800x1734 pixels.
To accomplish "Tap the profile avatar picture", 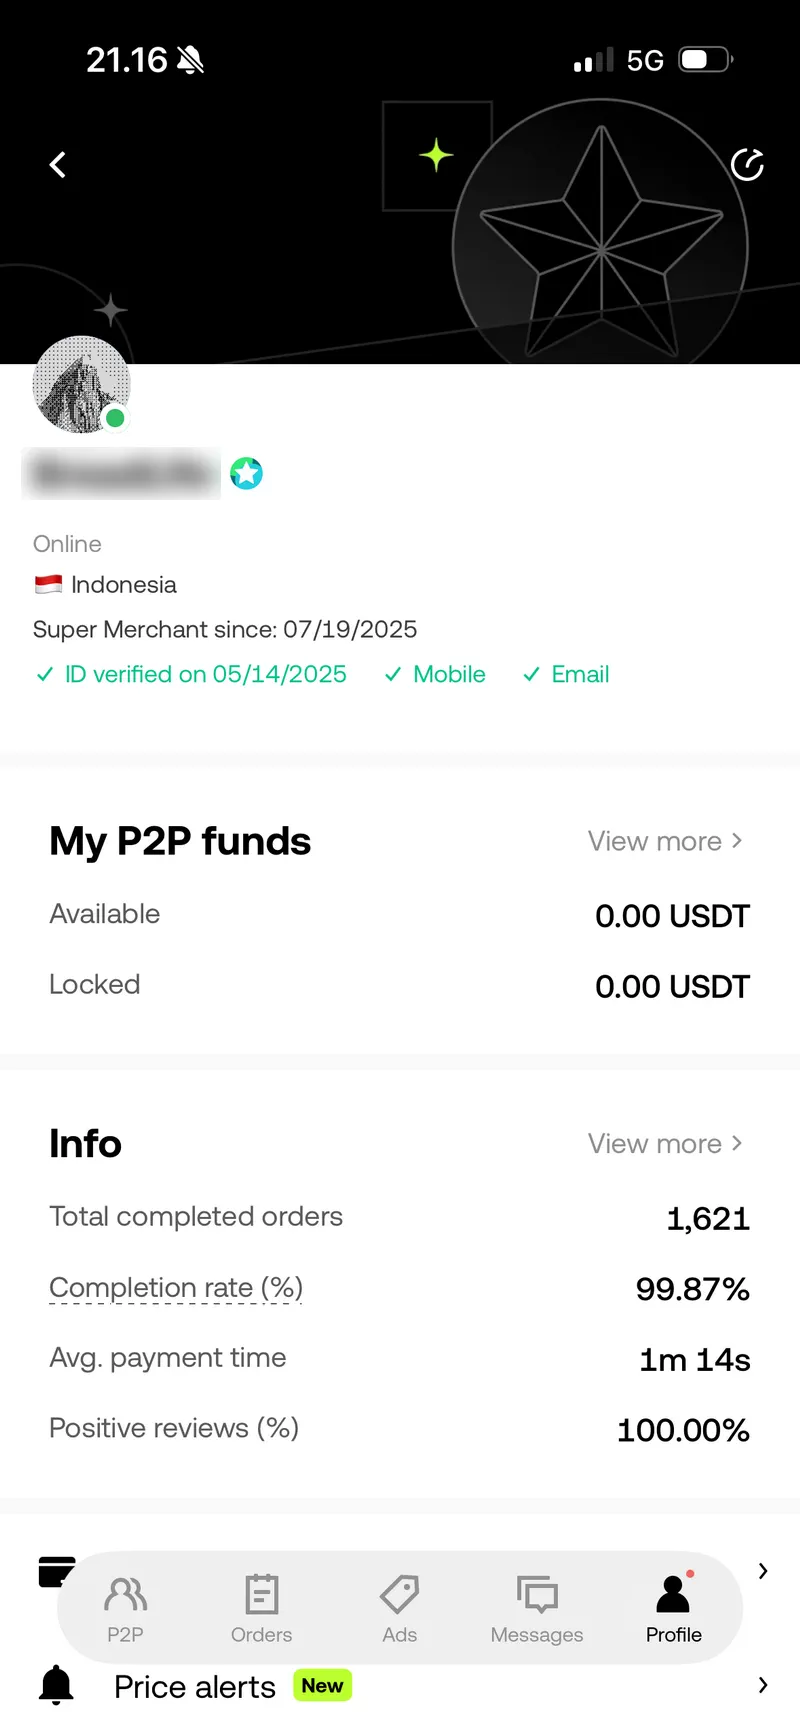I will (81, 385).
